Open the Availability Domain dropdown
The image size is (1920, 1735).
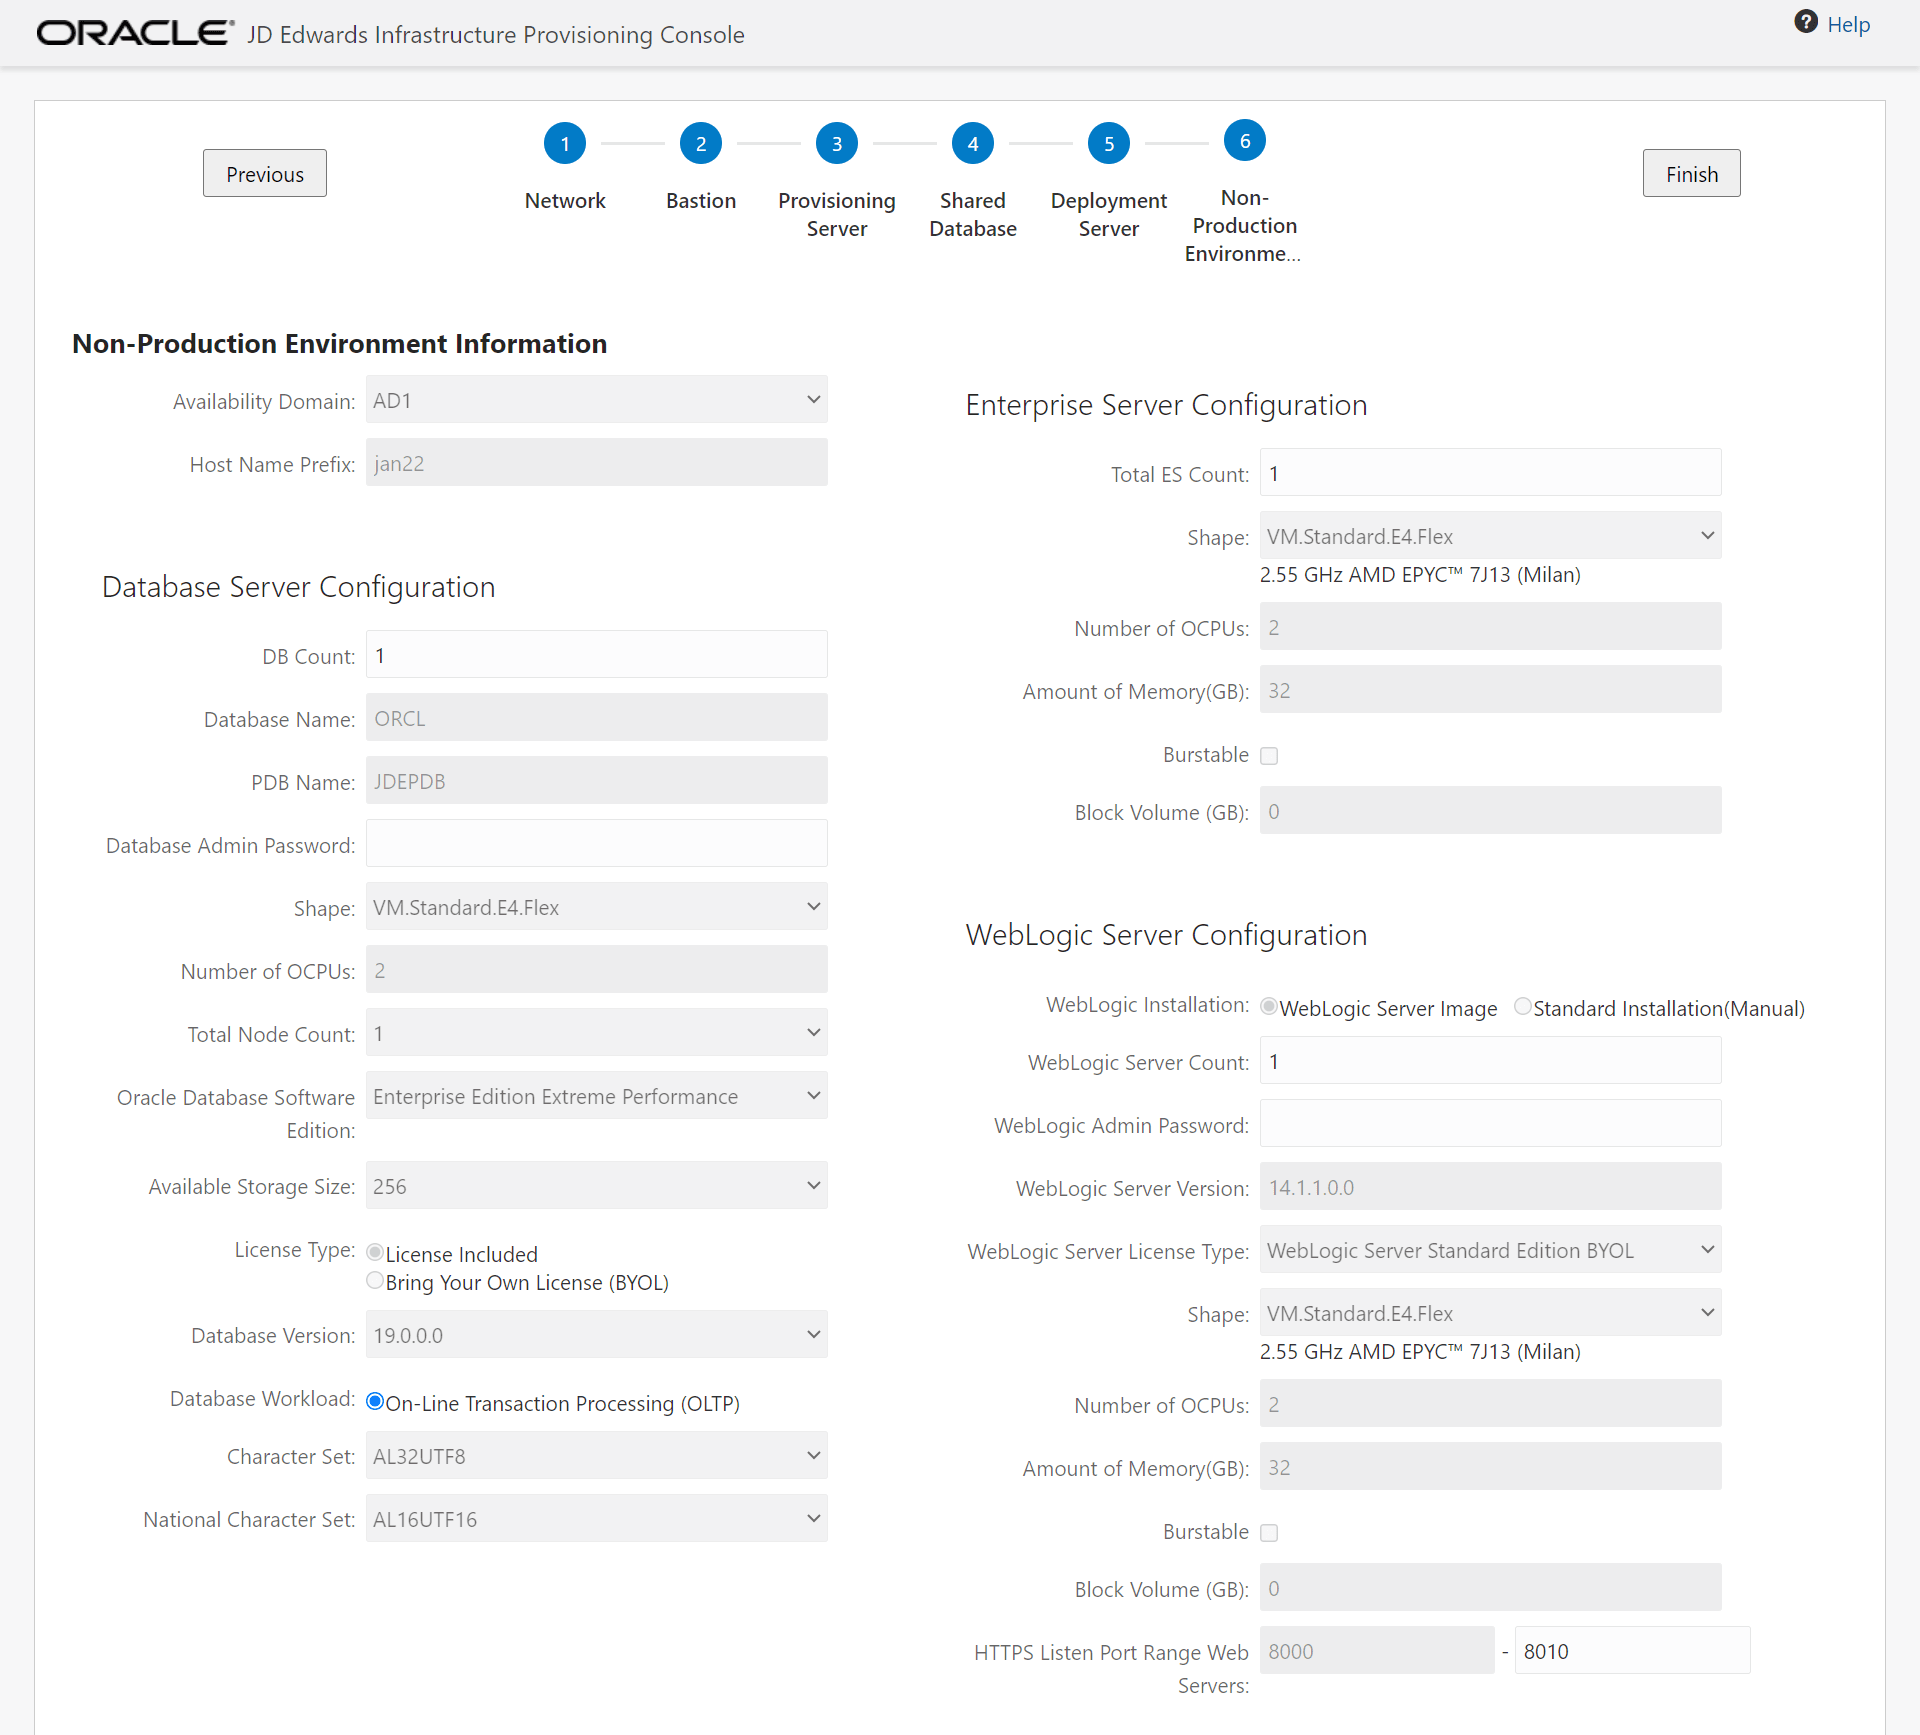tap(596, 400)
